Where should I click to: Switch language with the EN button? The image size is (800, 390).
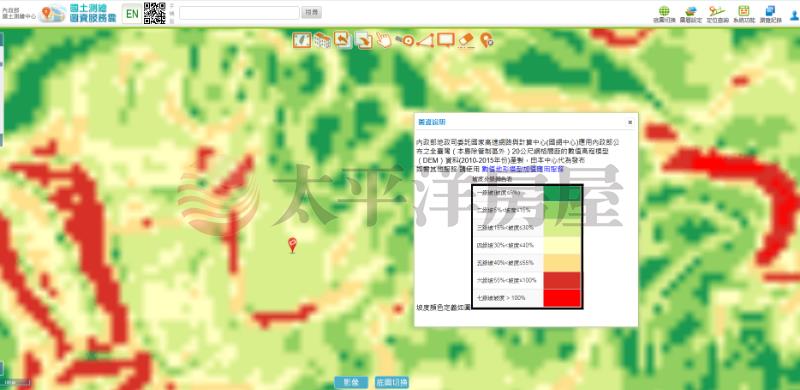(132, 13)
